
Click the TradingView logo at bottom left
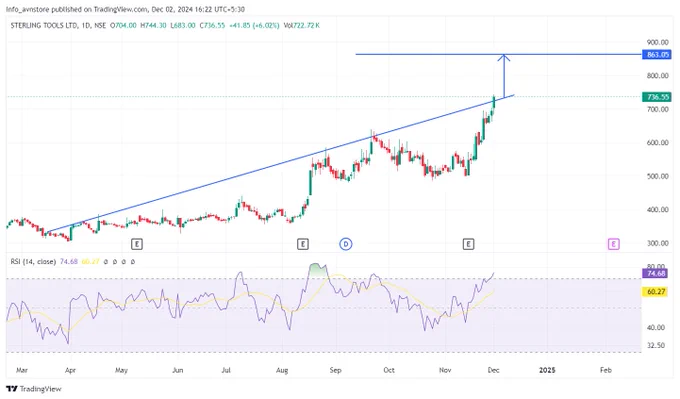click(x=34, y=389)
